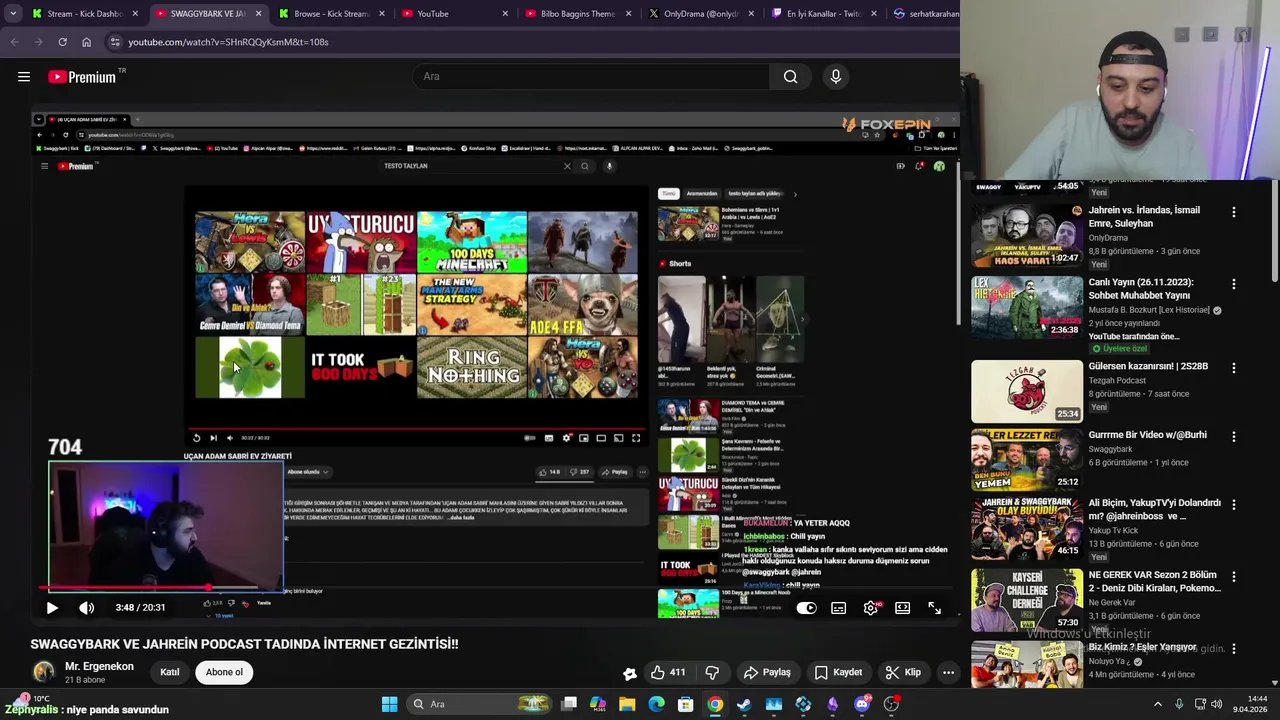Enter fullscreen on the video player
Viewport: 1280px width, 720px height.
click(934, 607)
